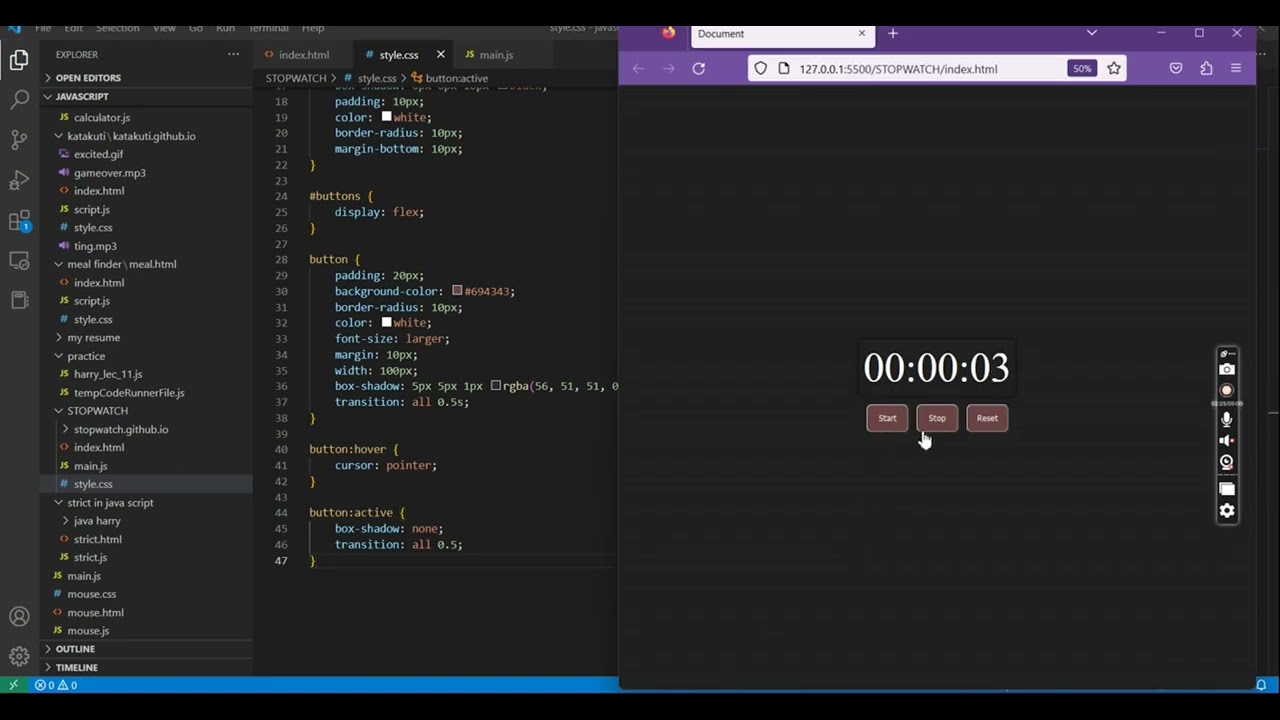Image resolution: width=1280 pixels, height=720 pixels.
Task: Click the remote window status bar icon
Action: (x=13, y=685)
